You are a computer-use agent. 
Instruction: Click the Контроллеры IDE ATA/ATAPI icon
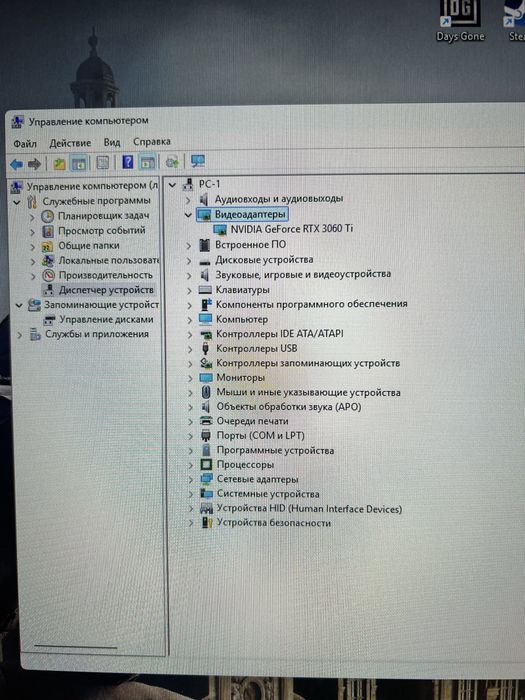205,334
